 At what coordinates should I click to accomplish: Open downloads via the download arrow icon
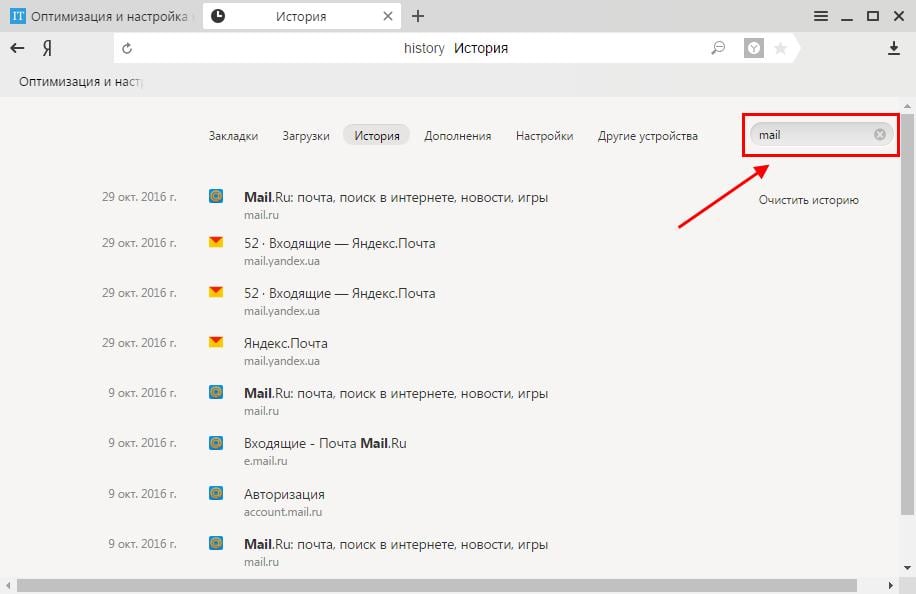tap(894, 47)
